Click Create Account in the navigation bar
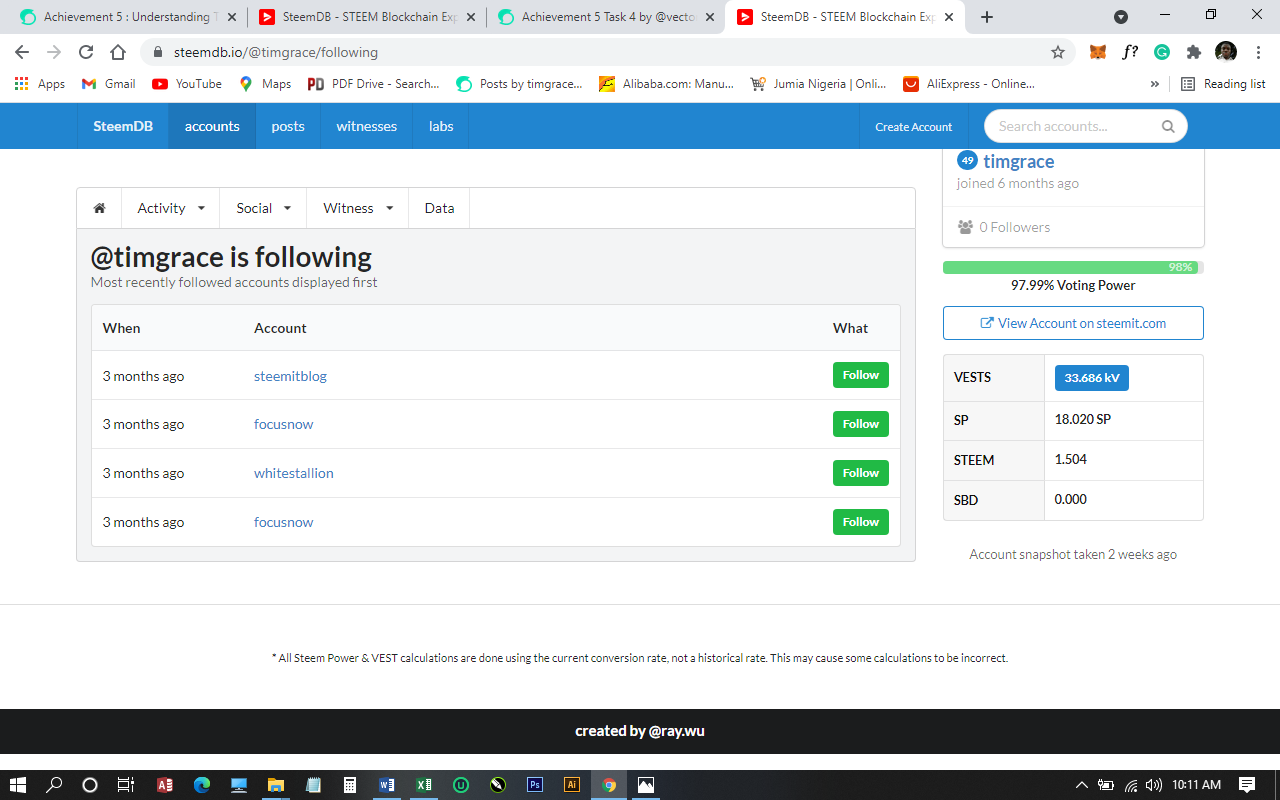1280x800 pixels. coord(914,127)
